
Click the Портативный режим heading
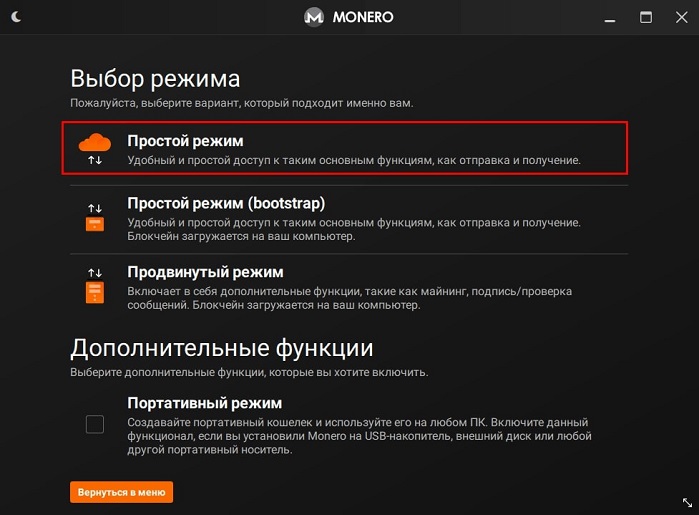(x=205, y=403)
